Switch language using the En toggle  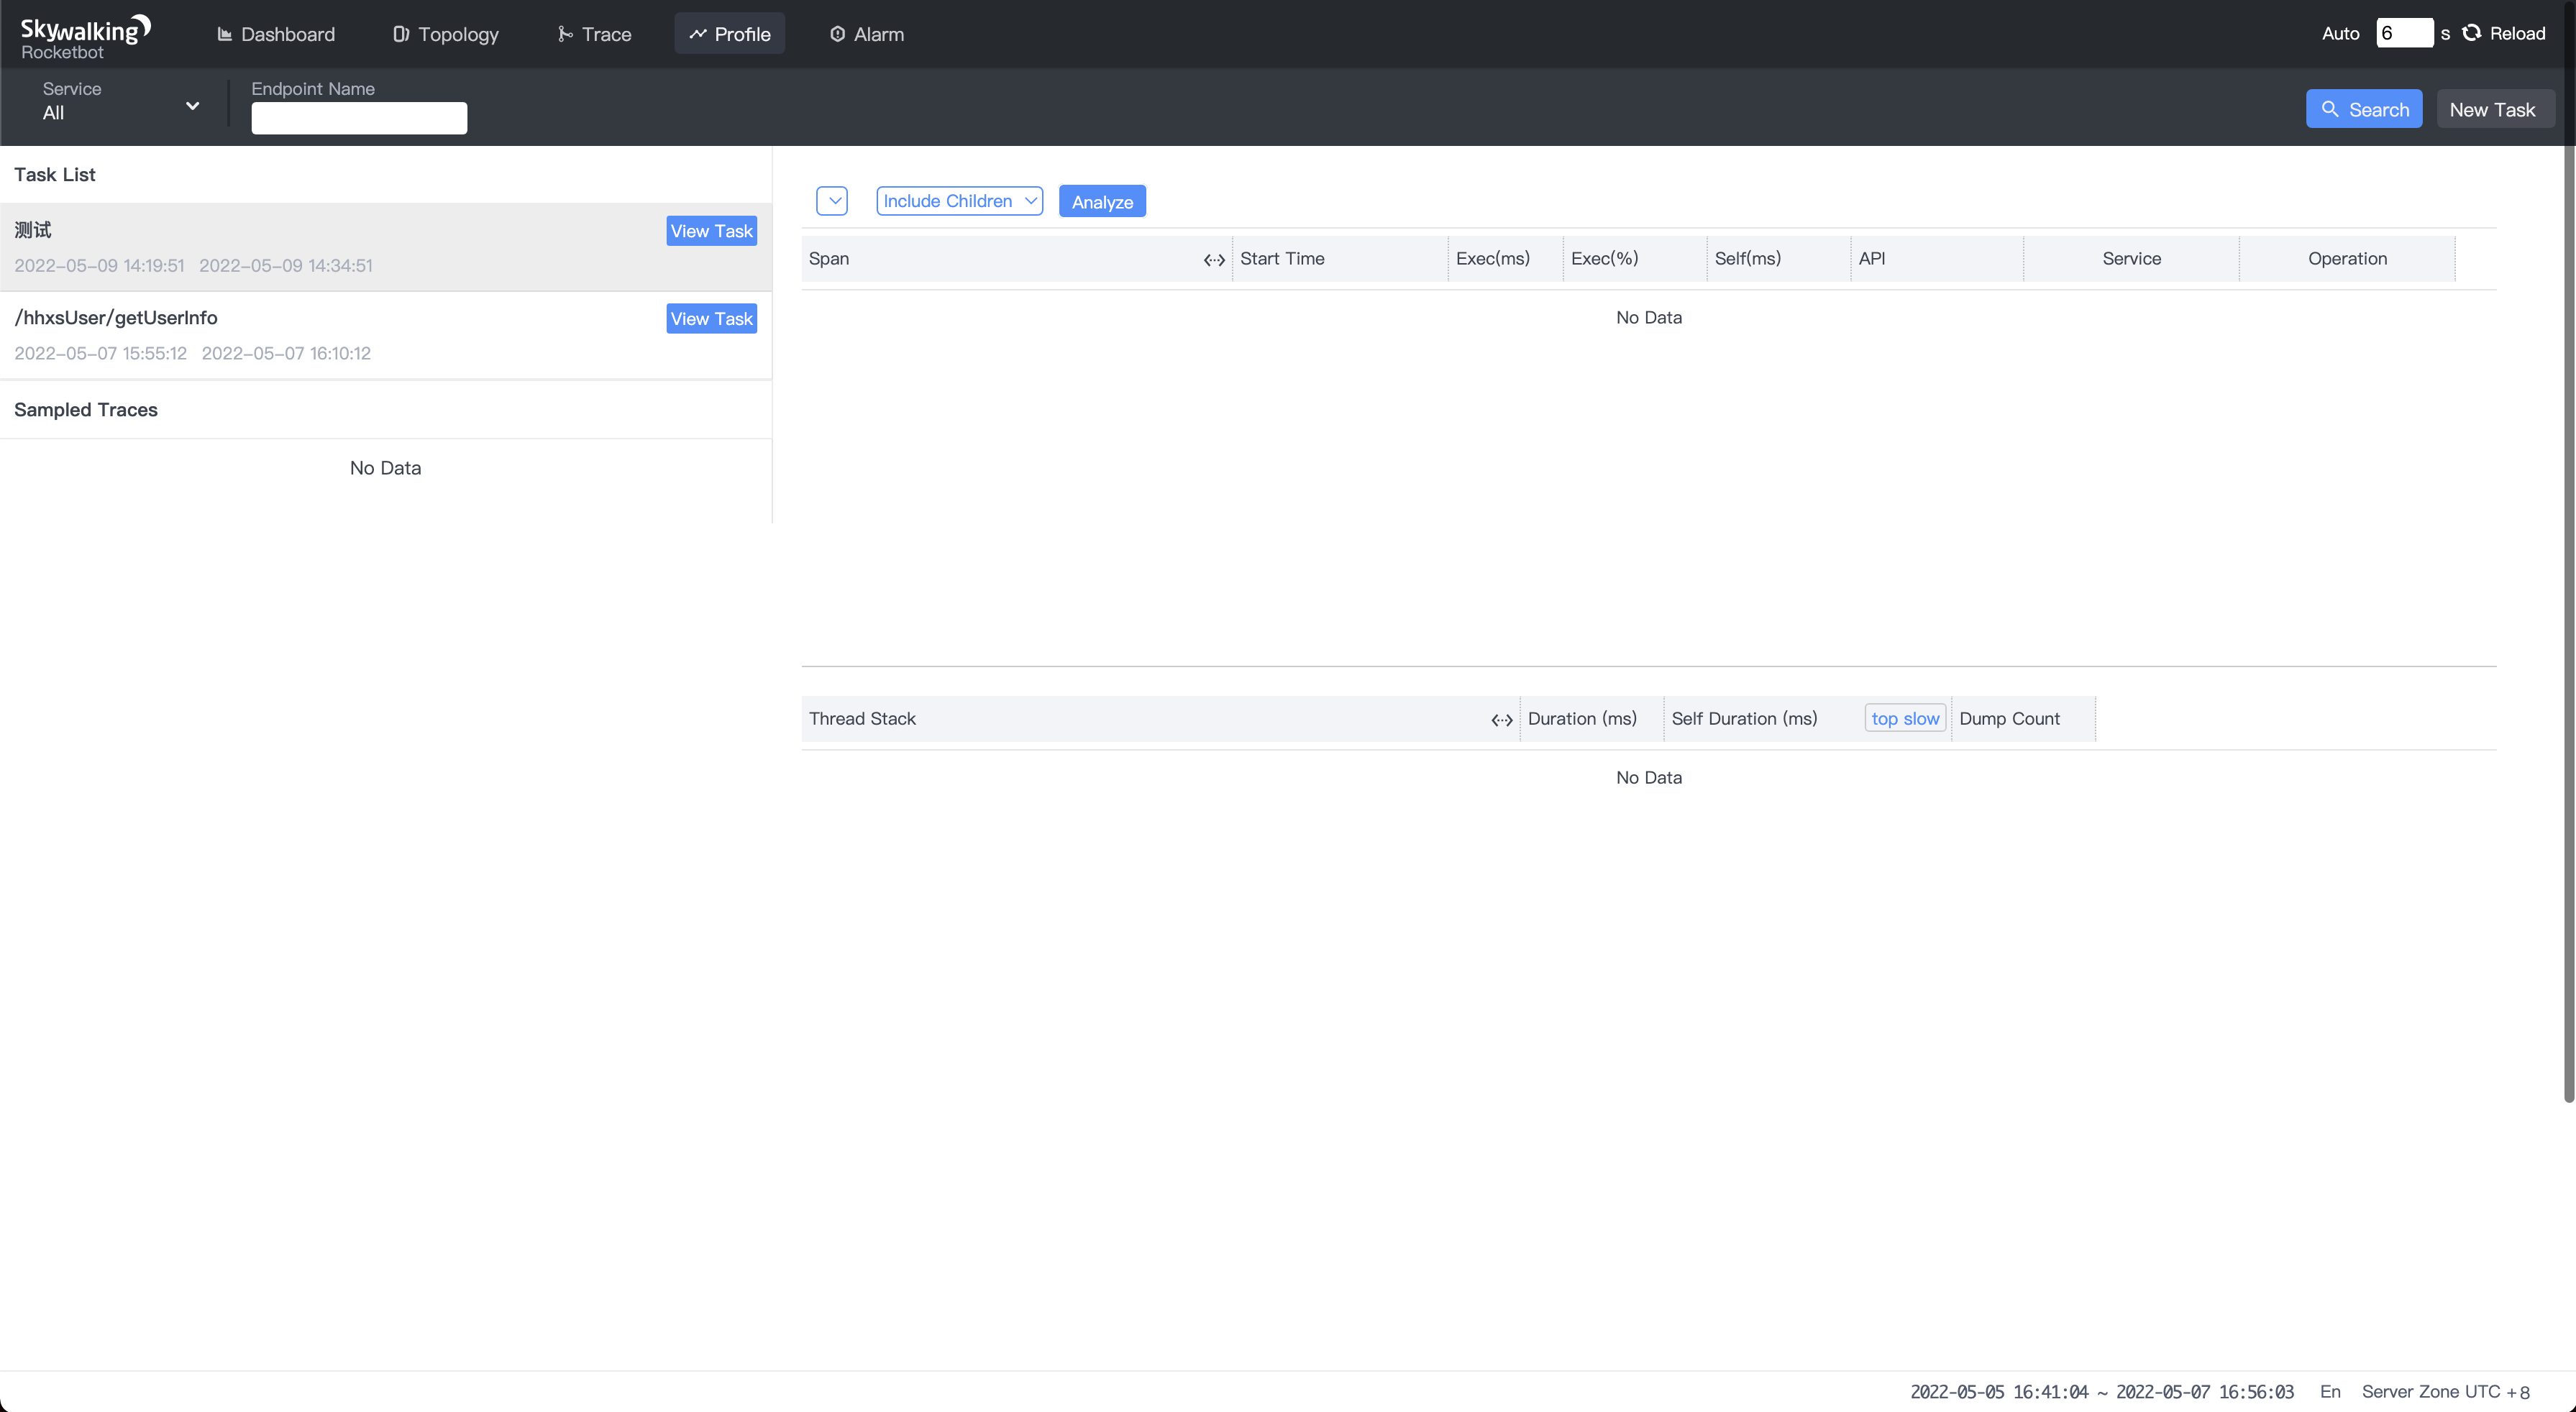coord(2330,1391)
